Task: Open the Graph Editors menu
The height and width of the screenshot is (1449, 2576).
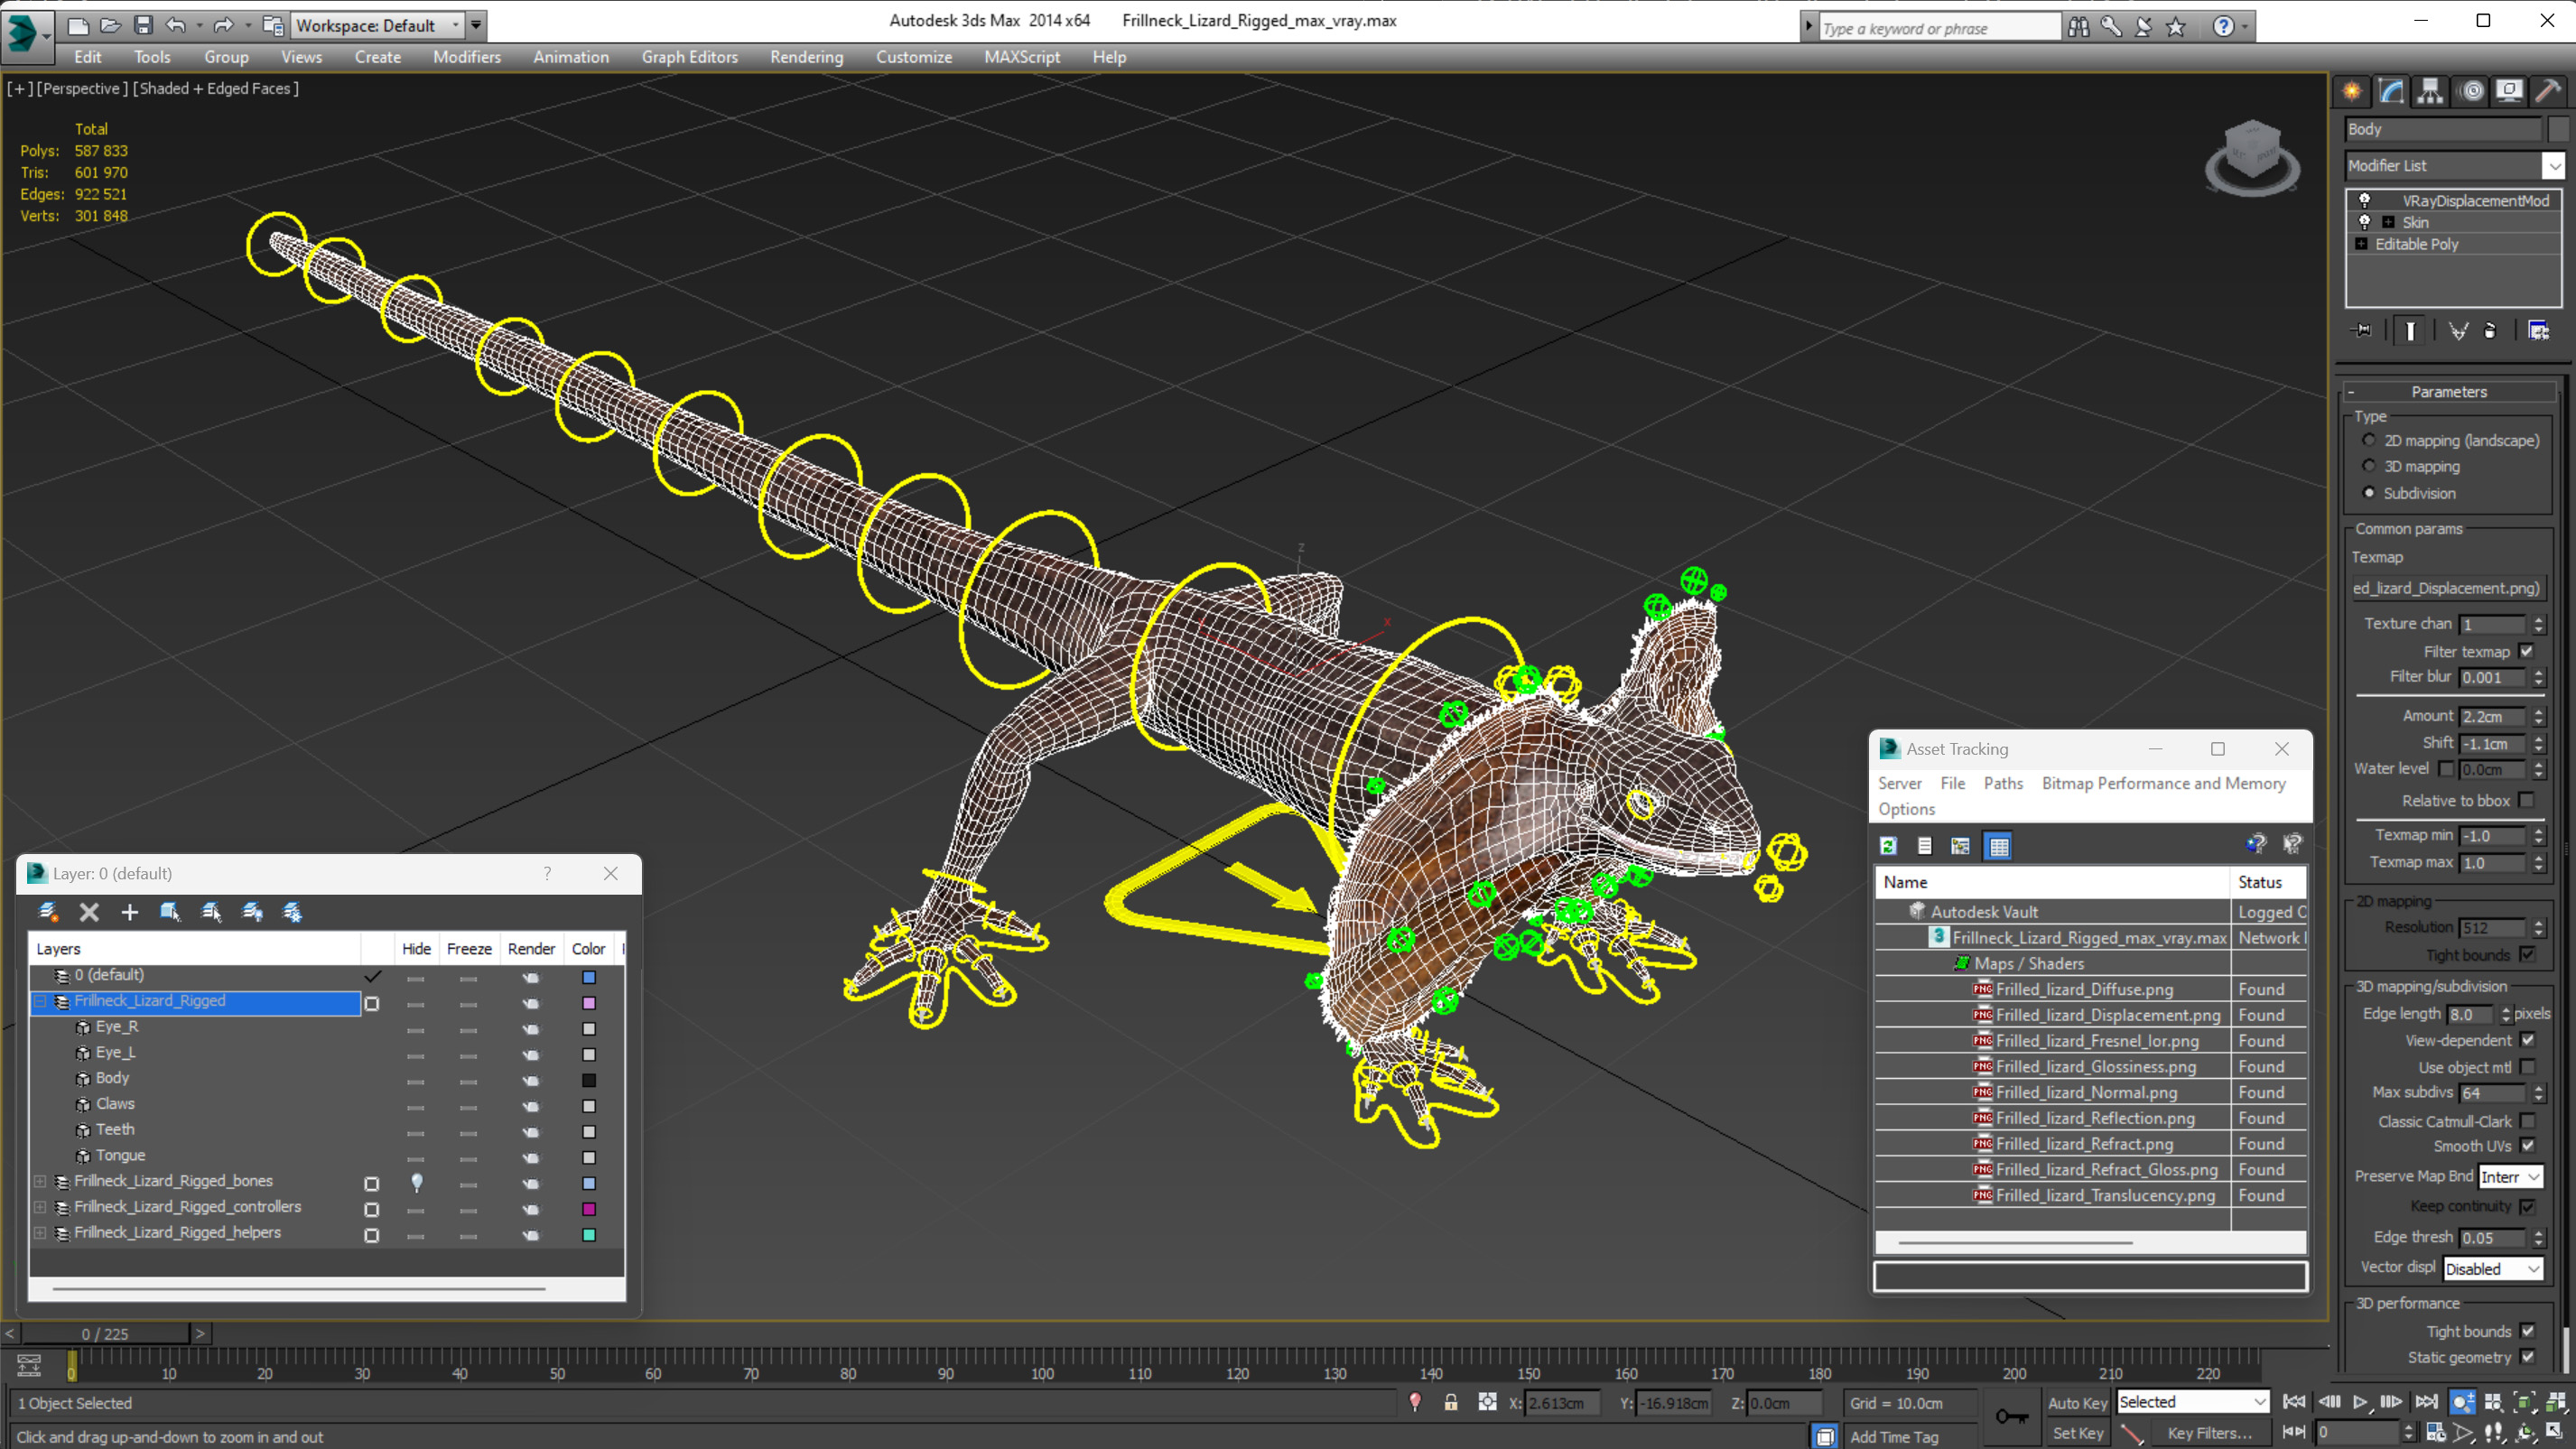Action: point(689,57)
